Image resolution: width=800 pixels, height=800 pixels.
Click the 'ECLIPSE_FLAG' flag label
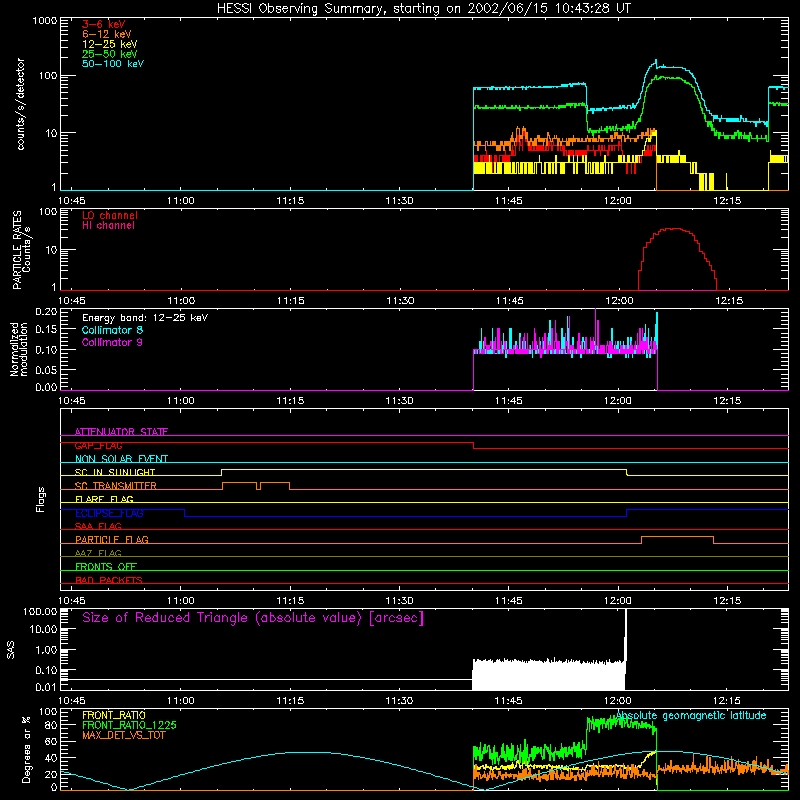tap(109, 513)
